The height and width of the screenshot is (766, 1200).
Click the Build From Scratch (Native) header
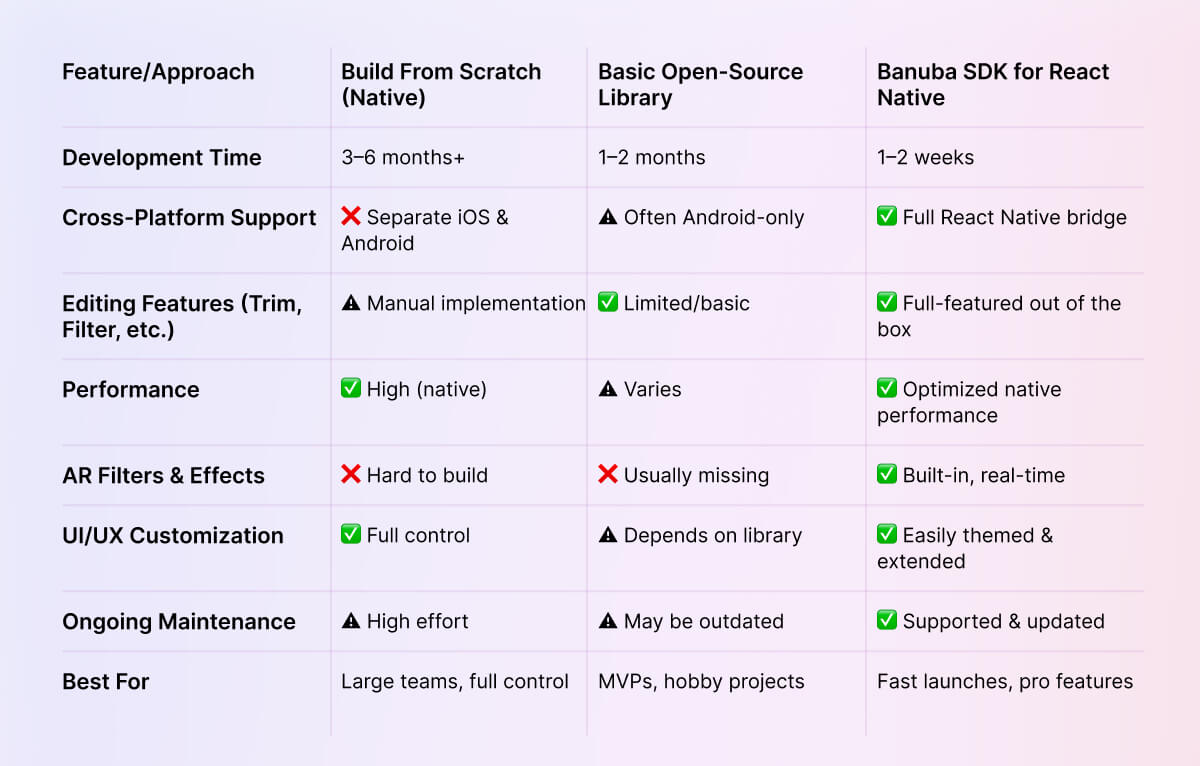click(x=441, y=85)
